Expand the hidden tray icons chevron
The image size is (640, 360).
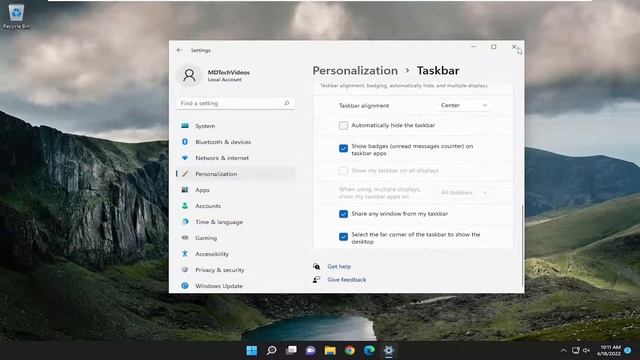click(563, 350)
